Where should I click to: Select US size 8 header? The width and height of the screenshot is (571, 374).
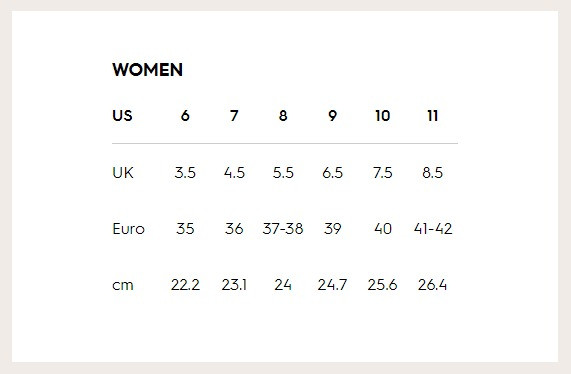[x=283, y=116]
